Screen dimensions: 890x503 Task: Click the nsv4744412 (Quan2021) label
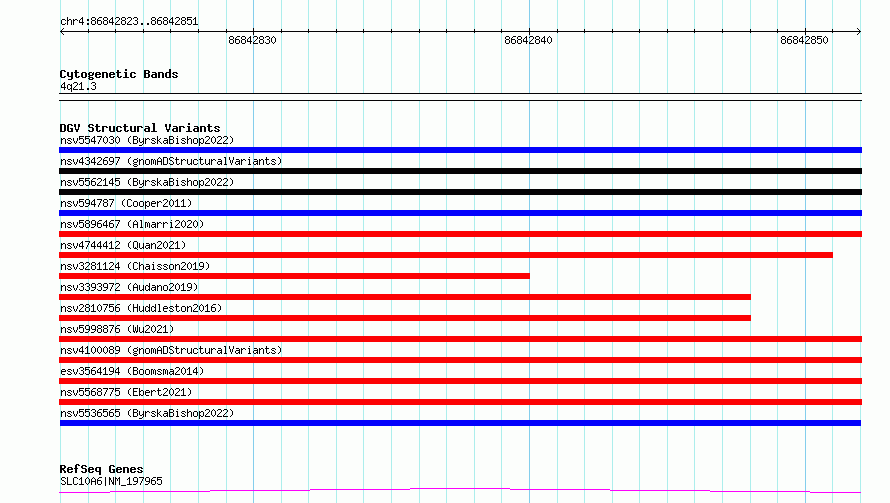point(123,245)
